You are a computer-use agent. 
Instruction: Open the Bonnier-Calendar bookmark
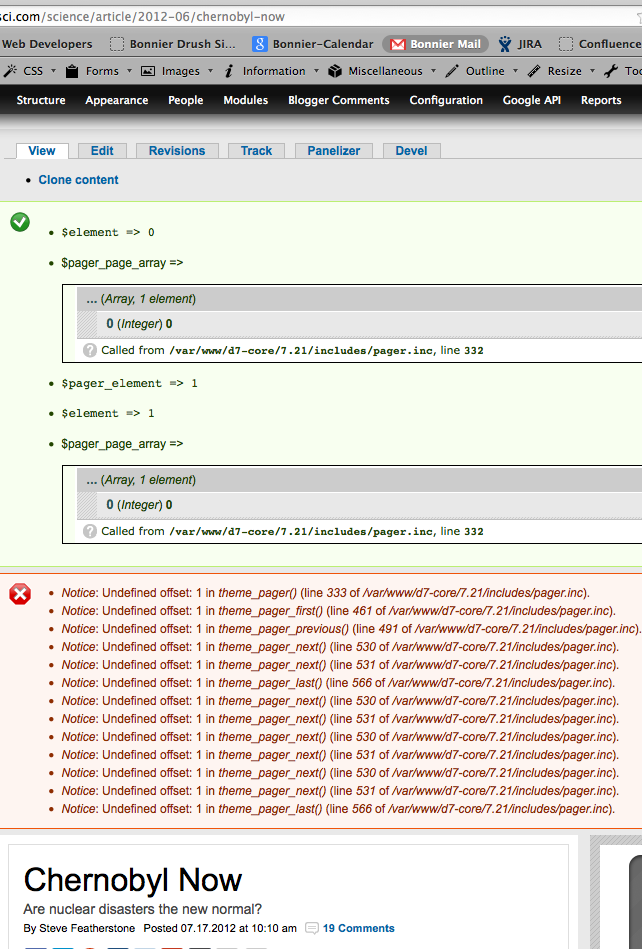tap(313, 44)
